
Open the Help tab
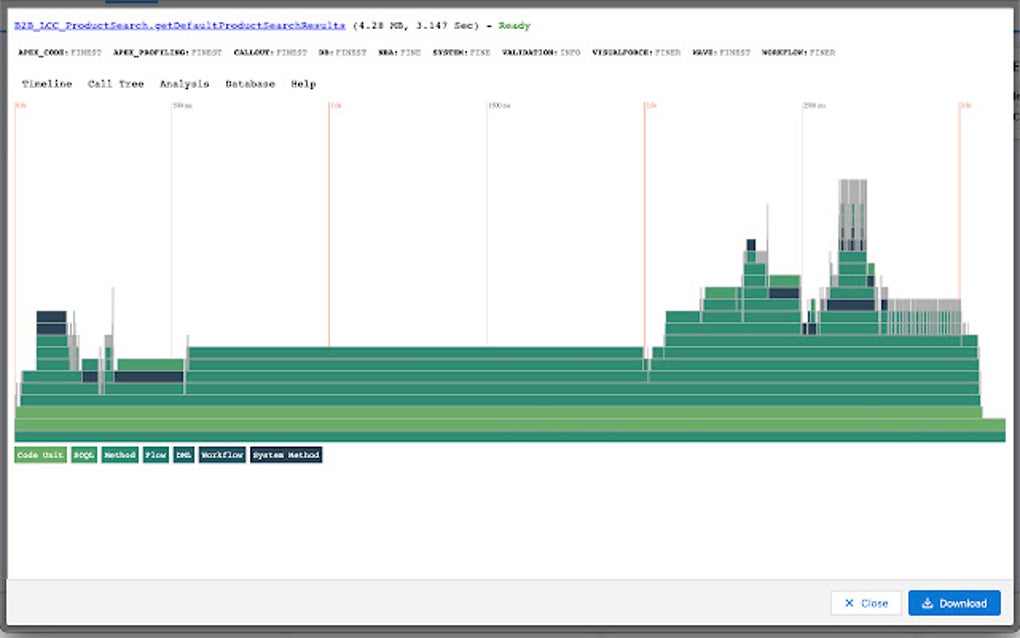[x=303, y=84]
